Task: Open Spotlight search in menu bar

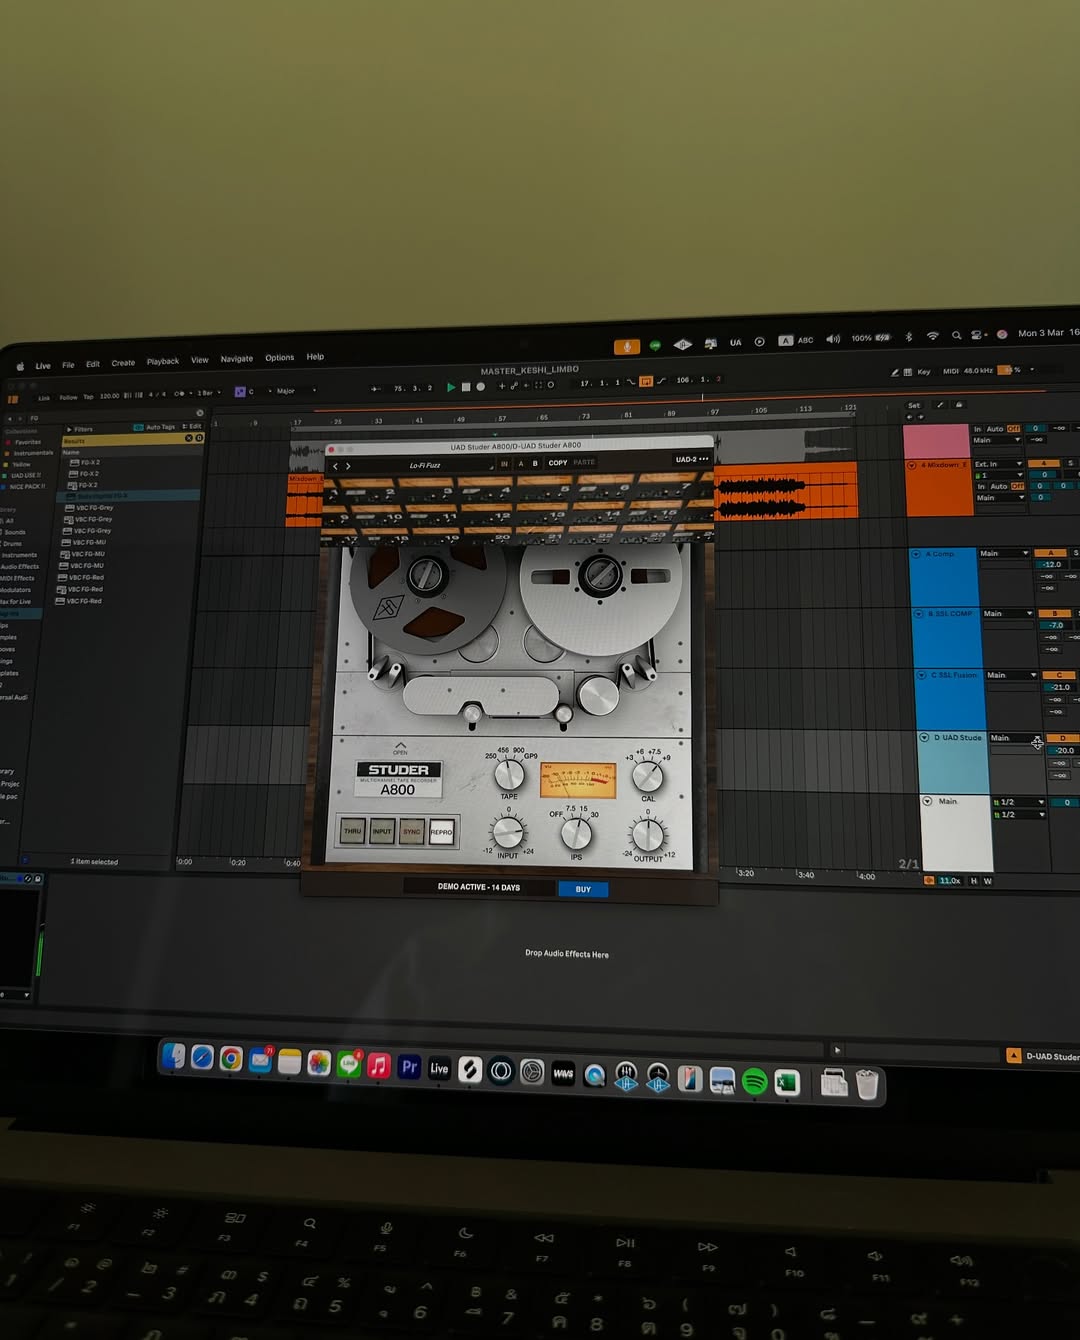Action: 956,335
